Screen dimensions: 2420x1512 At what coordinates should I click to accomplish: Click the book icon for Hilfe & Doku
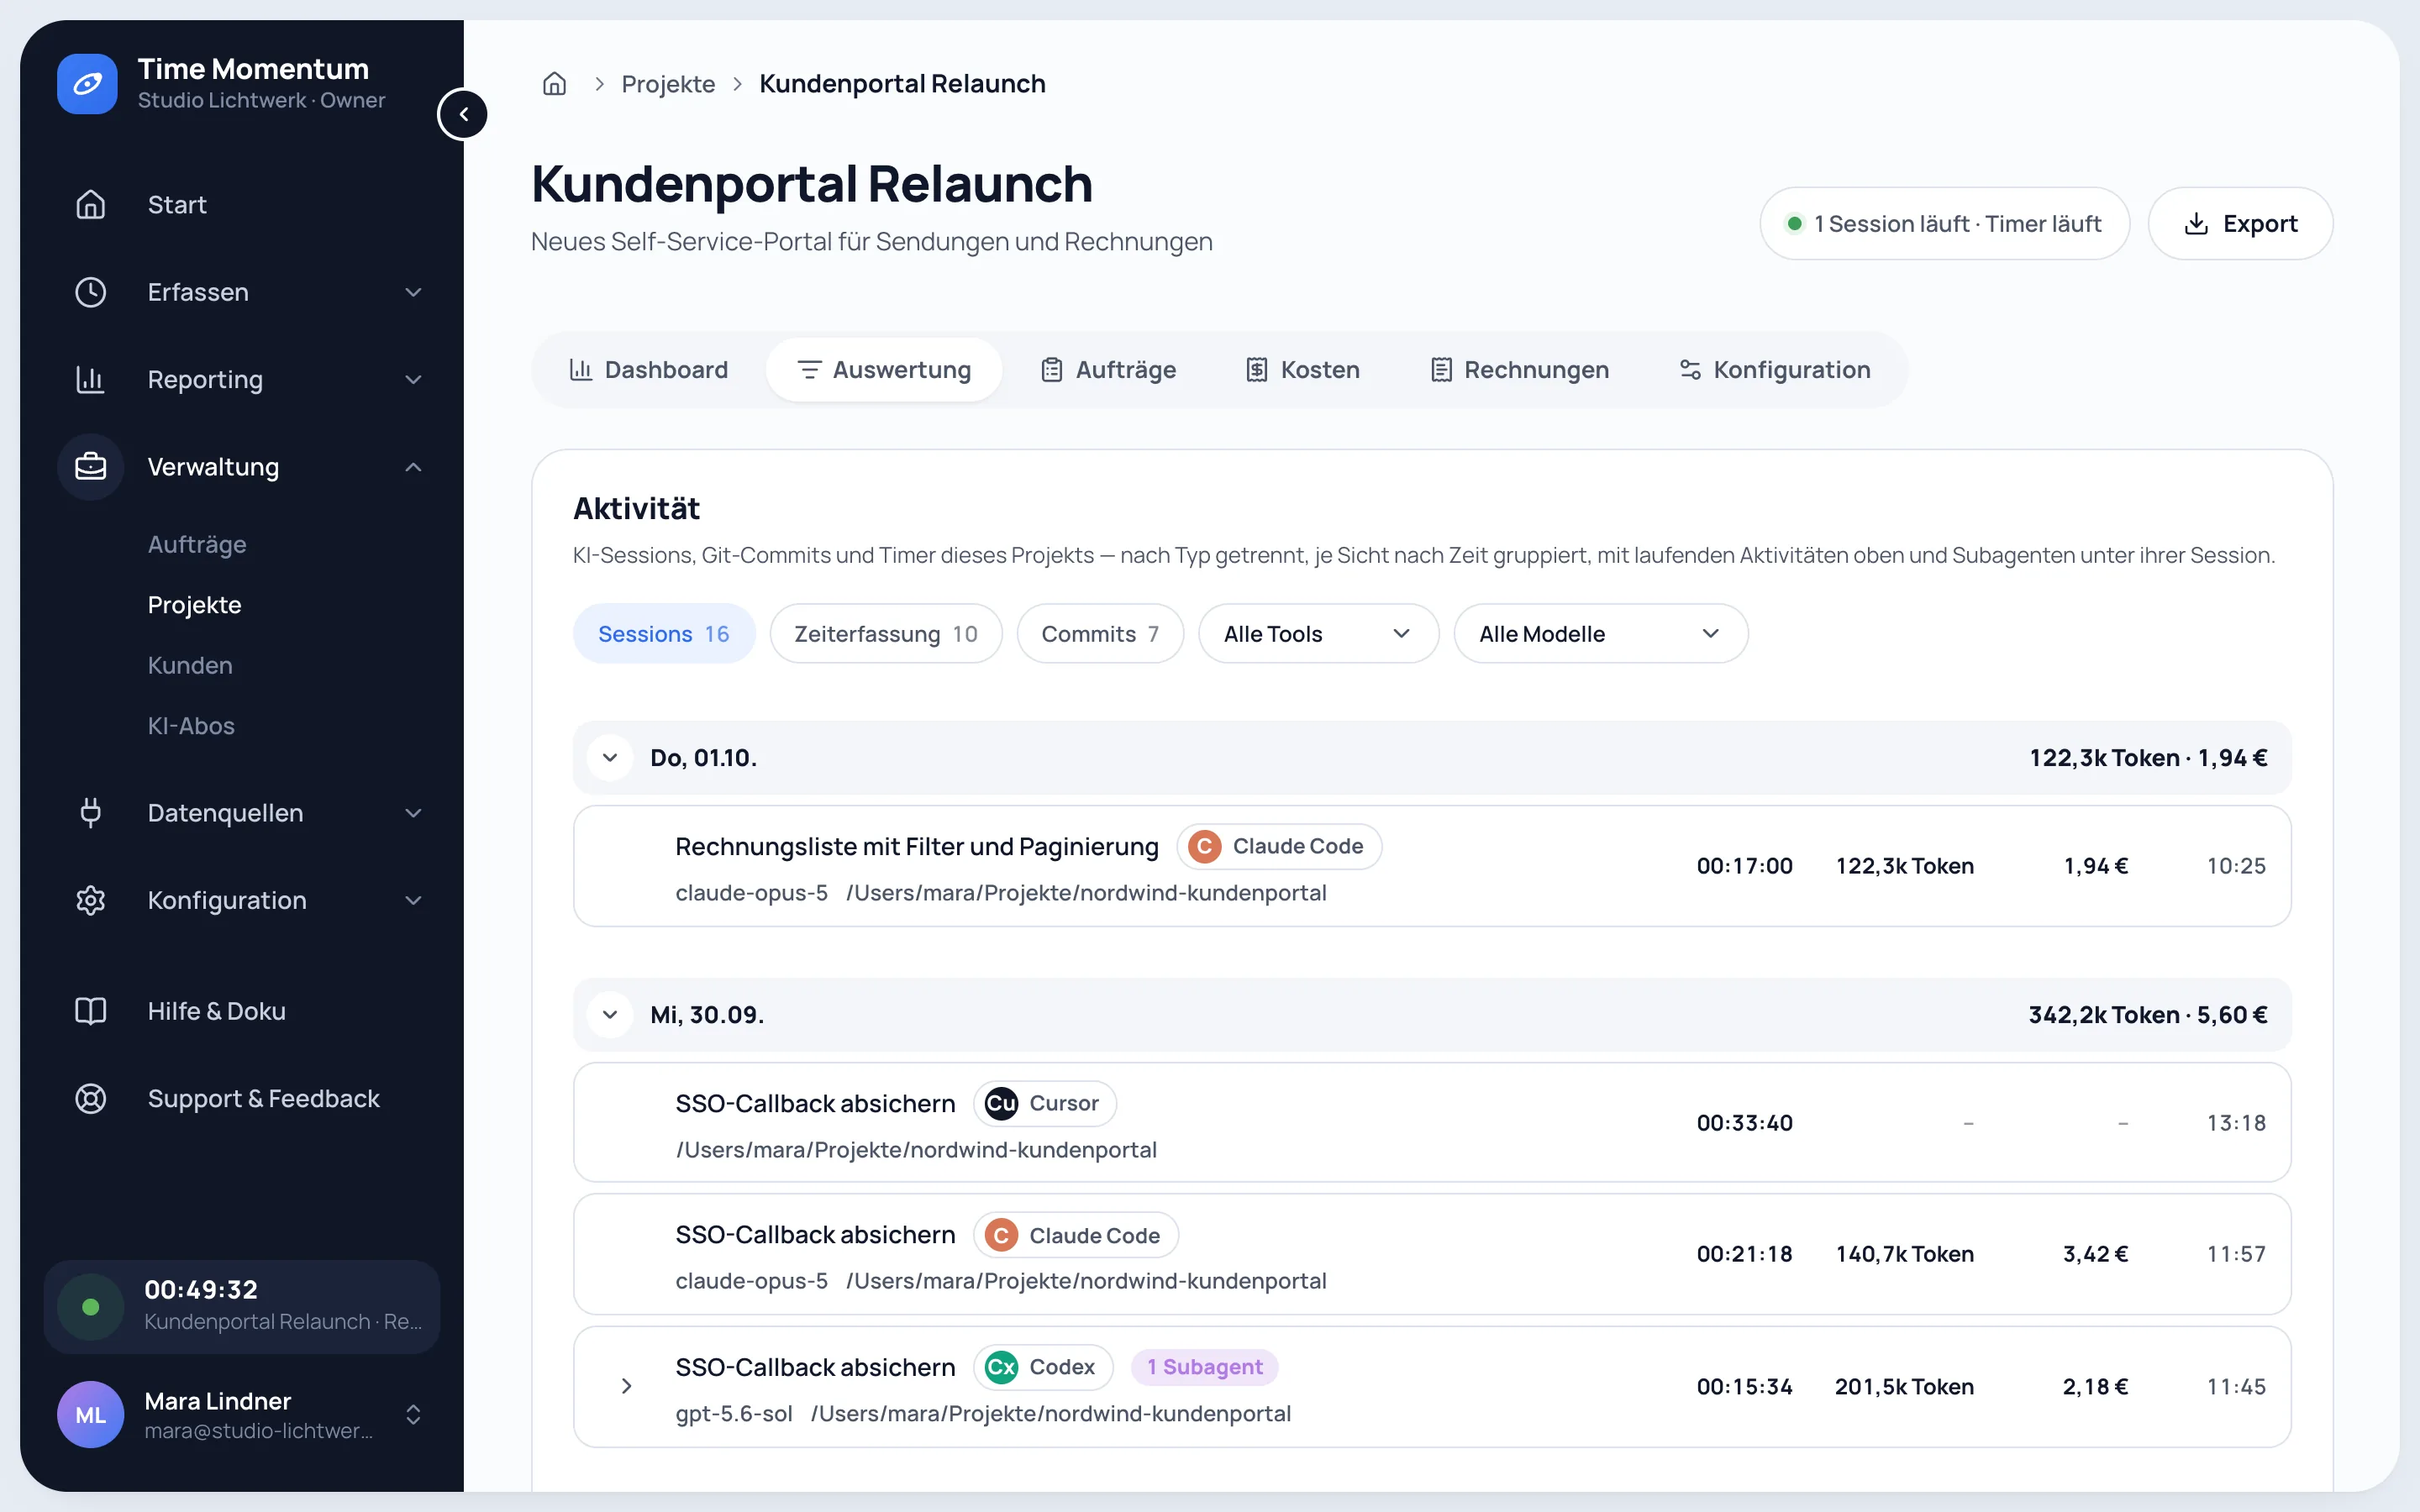[91, 1011]
